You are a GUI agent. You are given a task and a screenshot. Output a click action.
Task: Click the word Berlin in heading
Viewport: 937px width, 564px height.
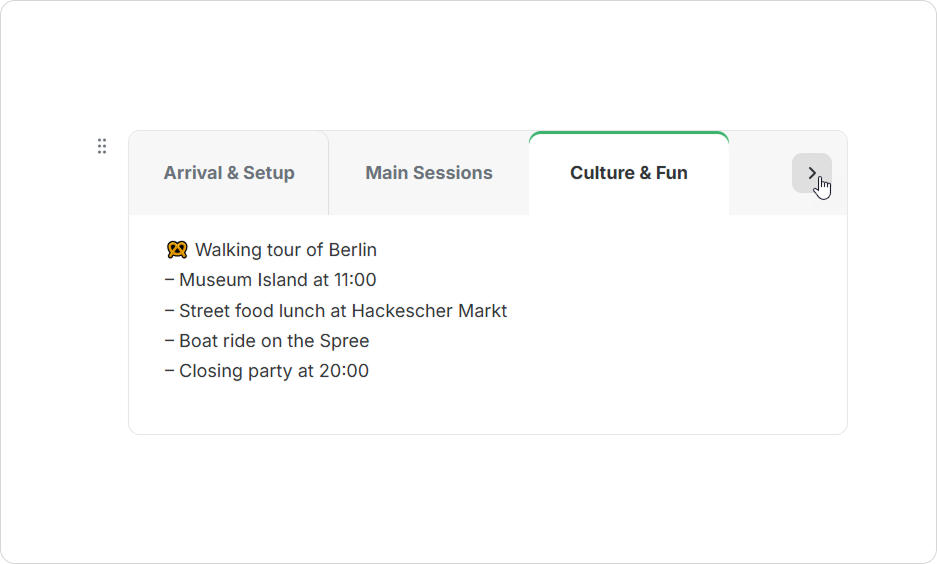click(x=353, y=249)
